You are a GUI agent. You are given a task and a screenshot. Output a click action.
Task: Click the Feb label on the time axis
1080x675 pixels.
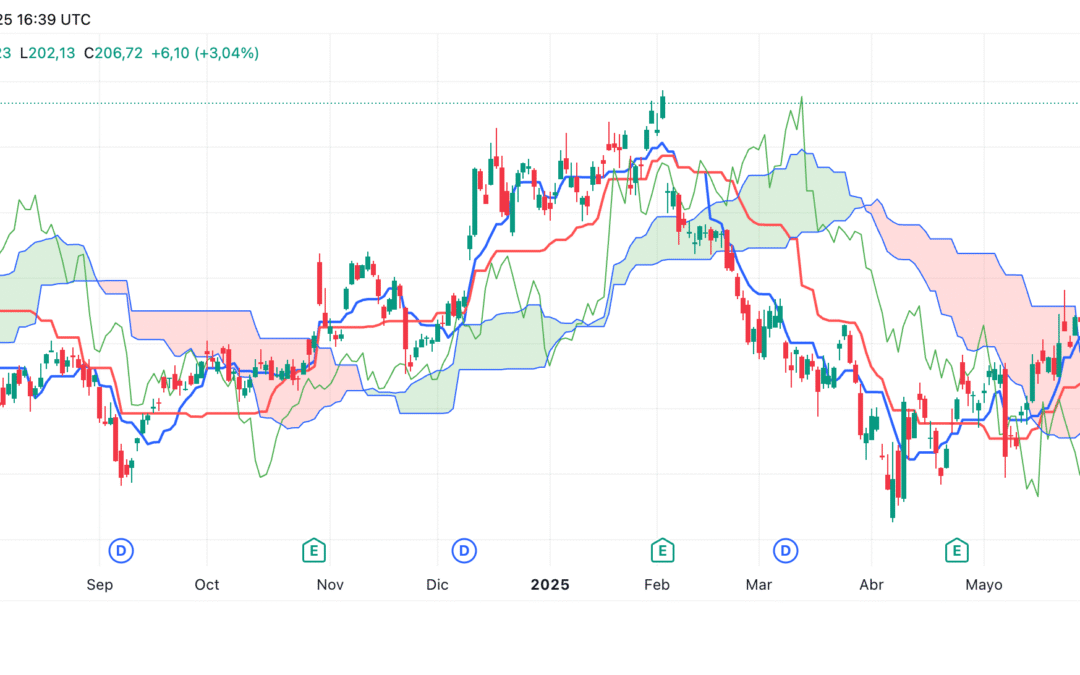(x=657, y=584)
